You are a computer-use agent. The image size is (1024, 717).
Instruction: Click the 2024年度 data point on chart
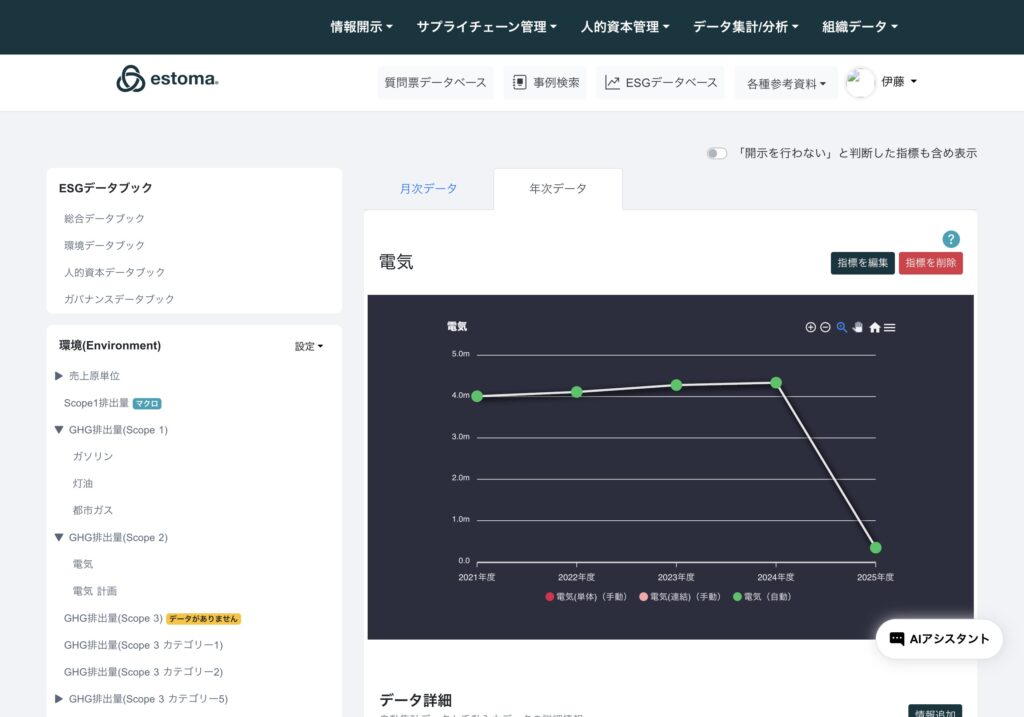pos(776,382)
